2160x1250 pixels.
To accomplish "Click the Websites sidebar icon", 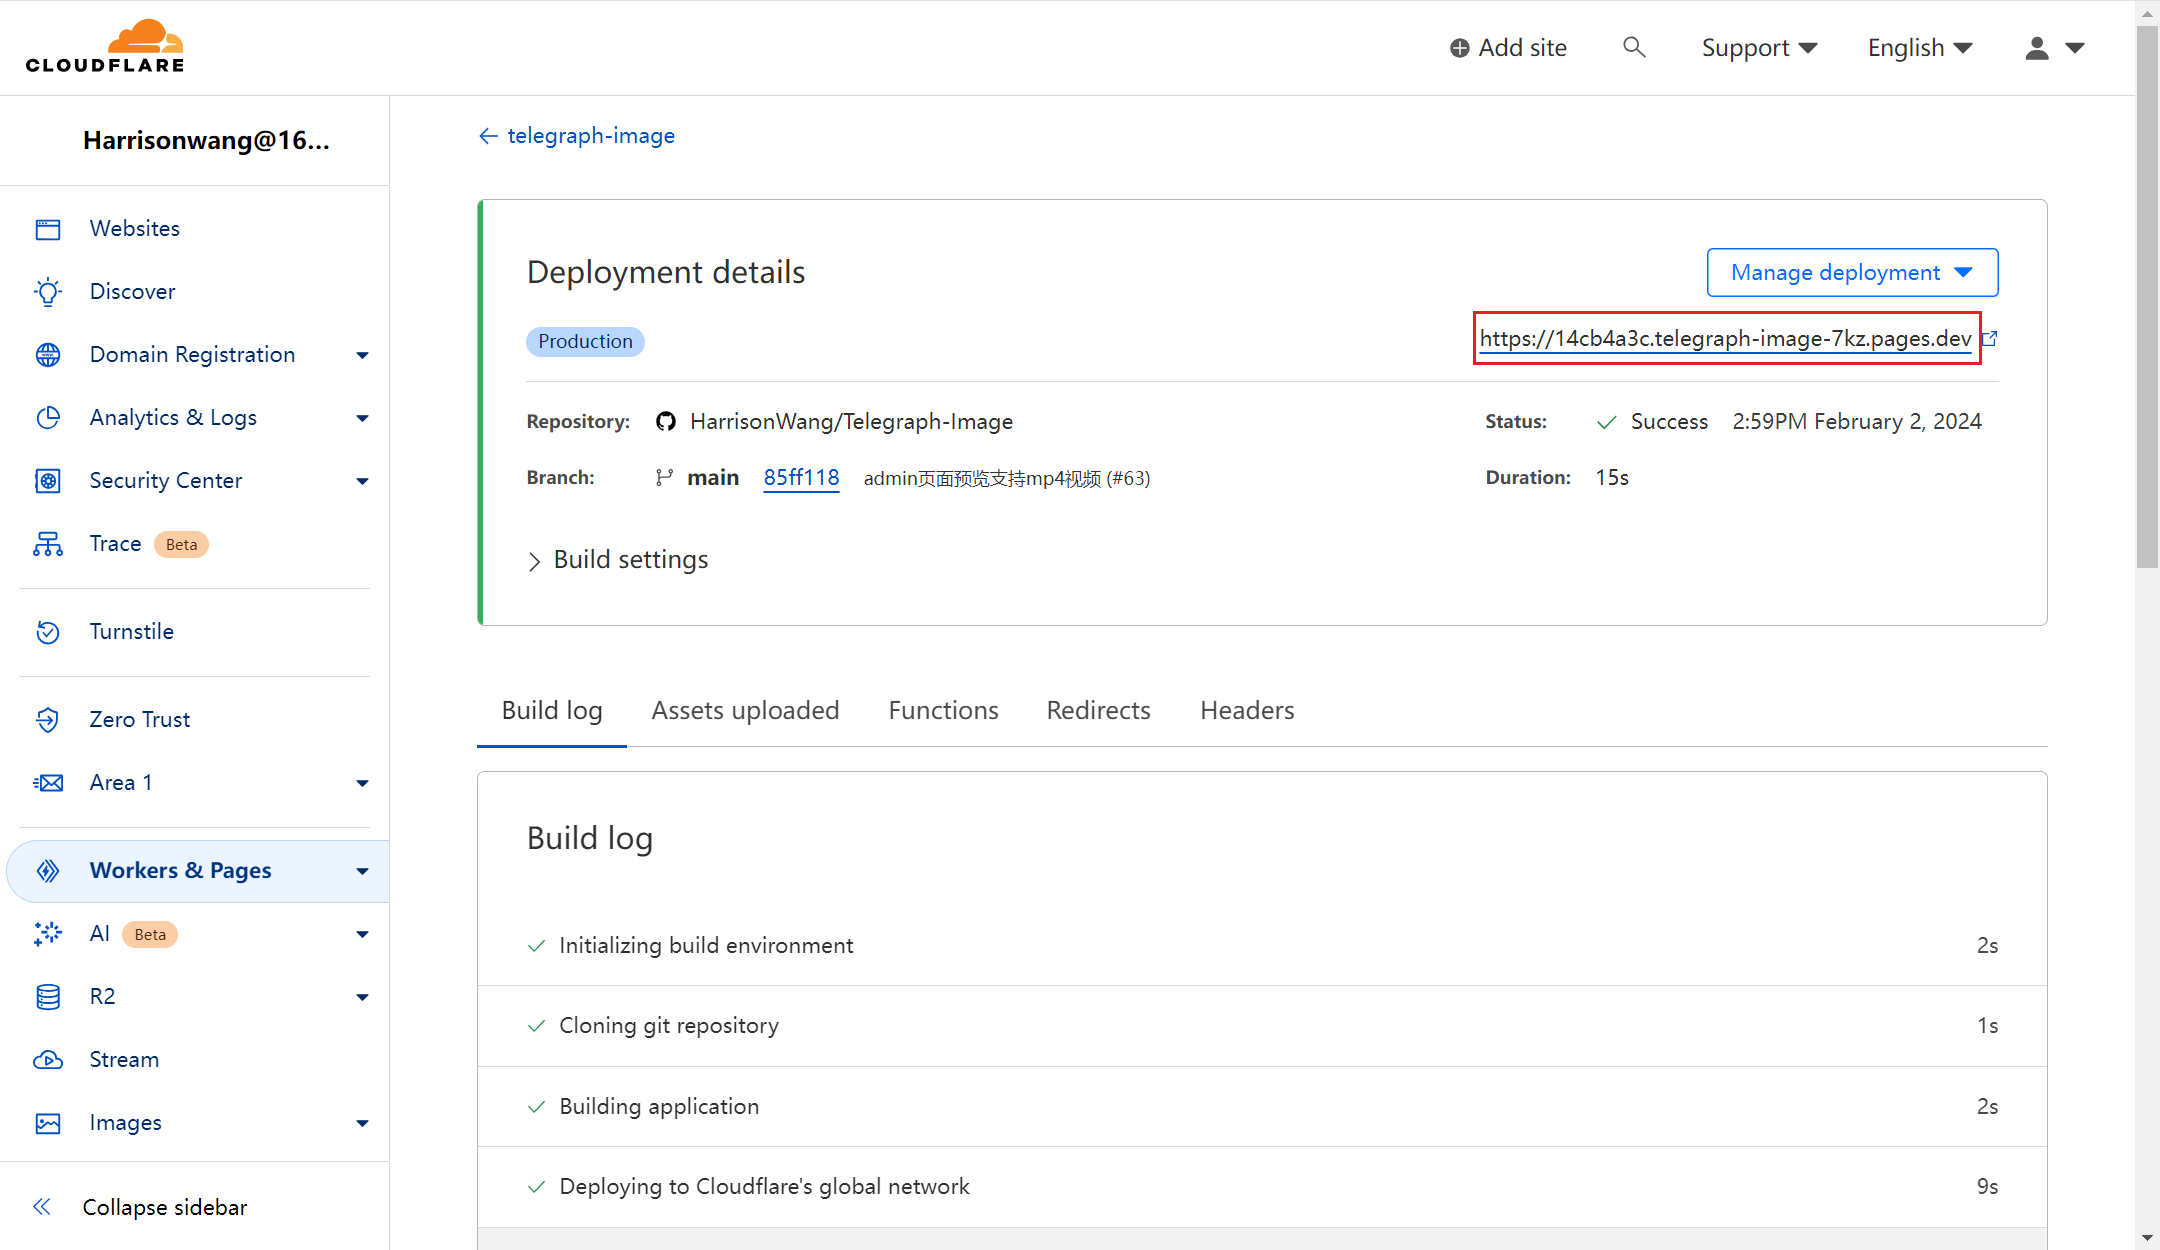I will [47, 229].
